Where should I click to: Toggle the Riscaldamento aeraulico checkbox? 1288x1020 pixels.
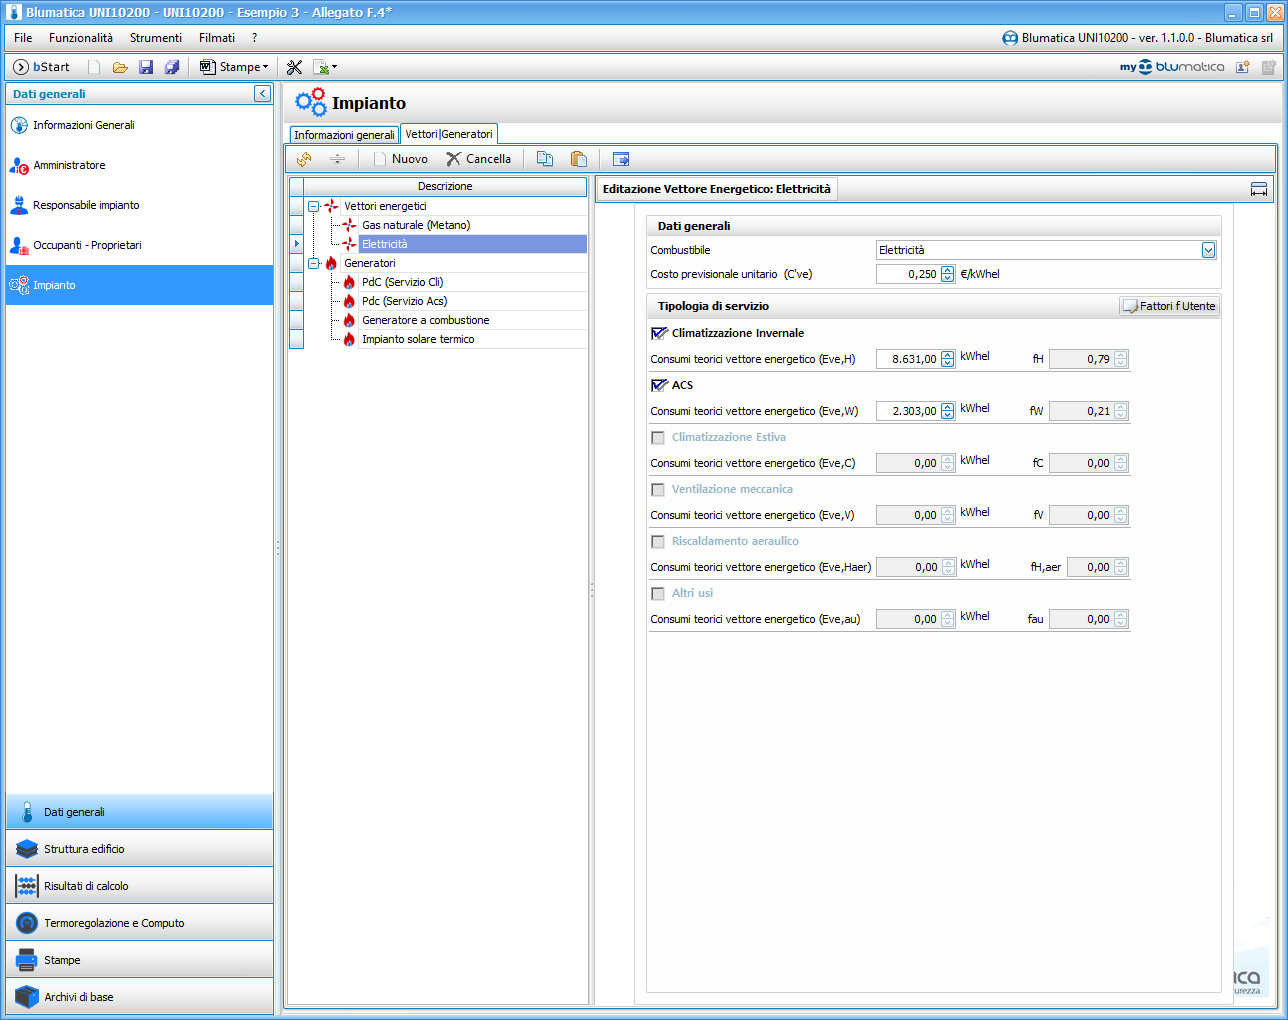[x=658, y=541]
